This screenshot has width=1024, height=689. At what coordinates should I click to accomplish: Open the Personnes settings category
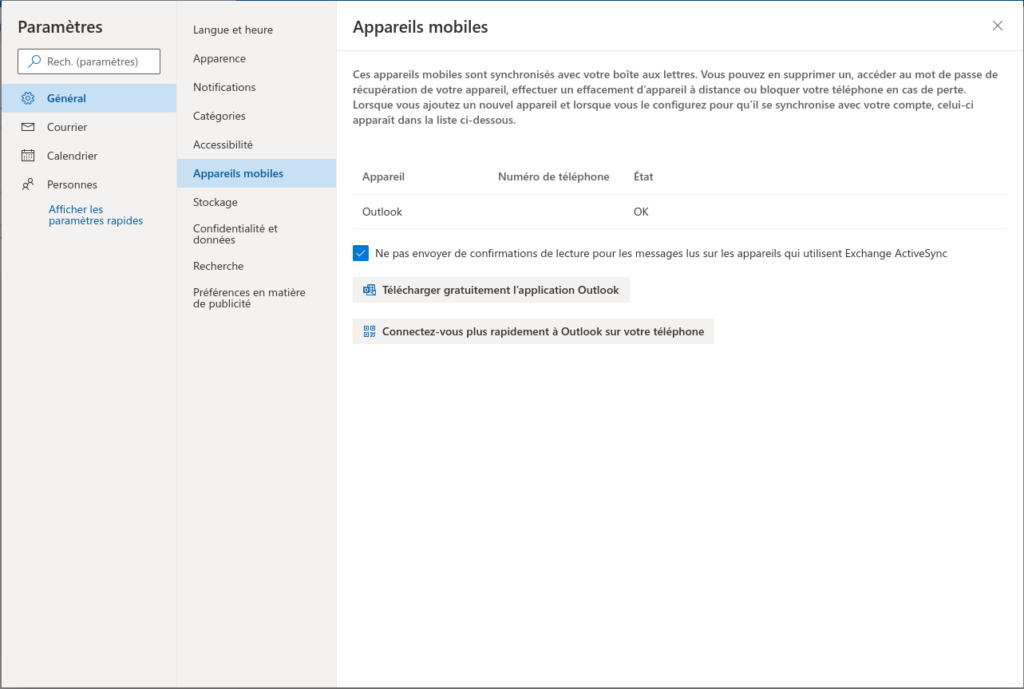point(89,185)
